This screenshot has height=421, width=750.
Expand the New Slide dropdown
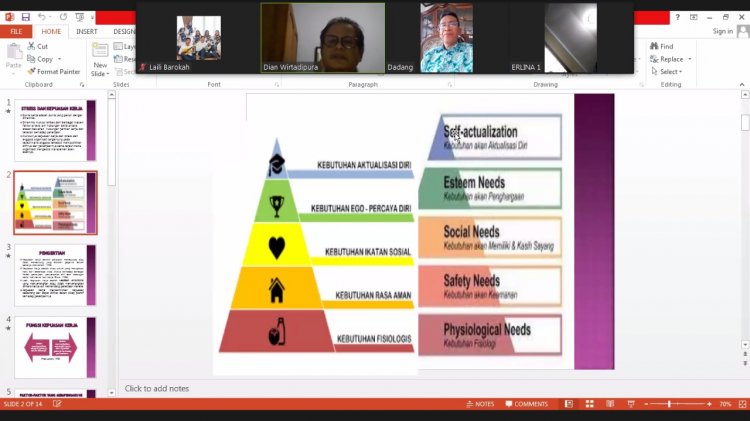(x=100, y=74)
